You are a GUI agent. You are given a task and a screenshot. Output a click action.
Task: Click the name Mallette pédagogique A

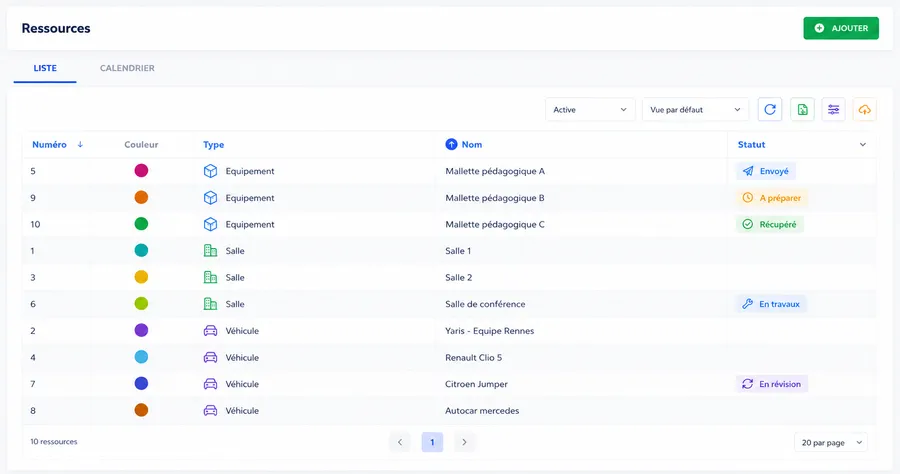495,171
